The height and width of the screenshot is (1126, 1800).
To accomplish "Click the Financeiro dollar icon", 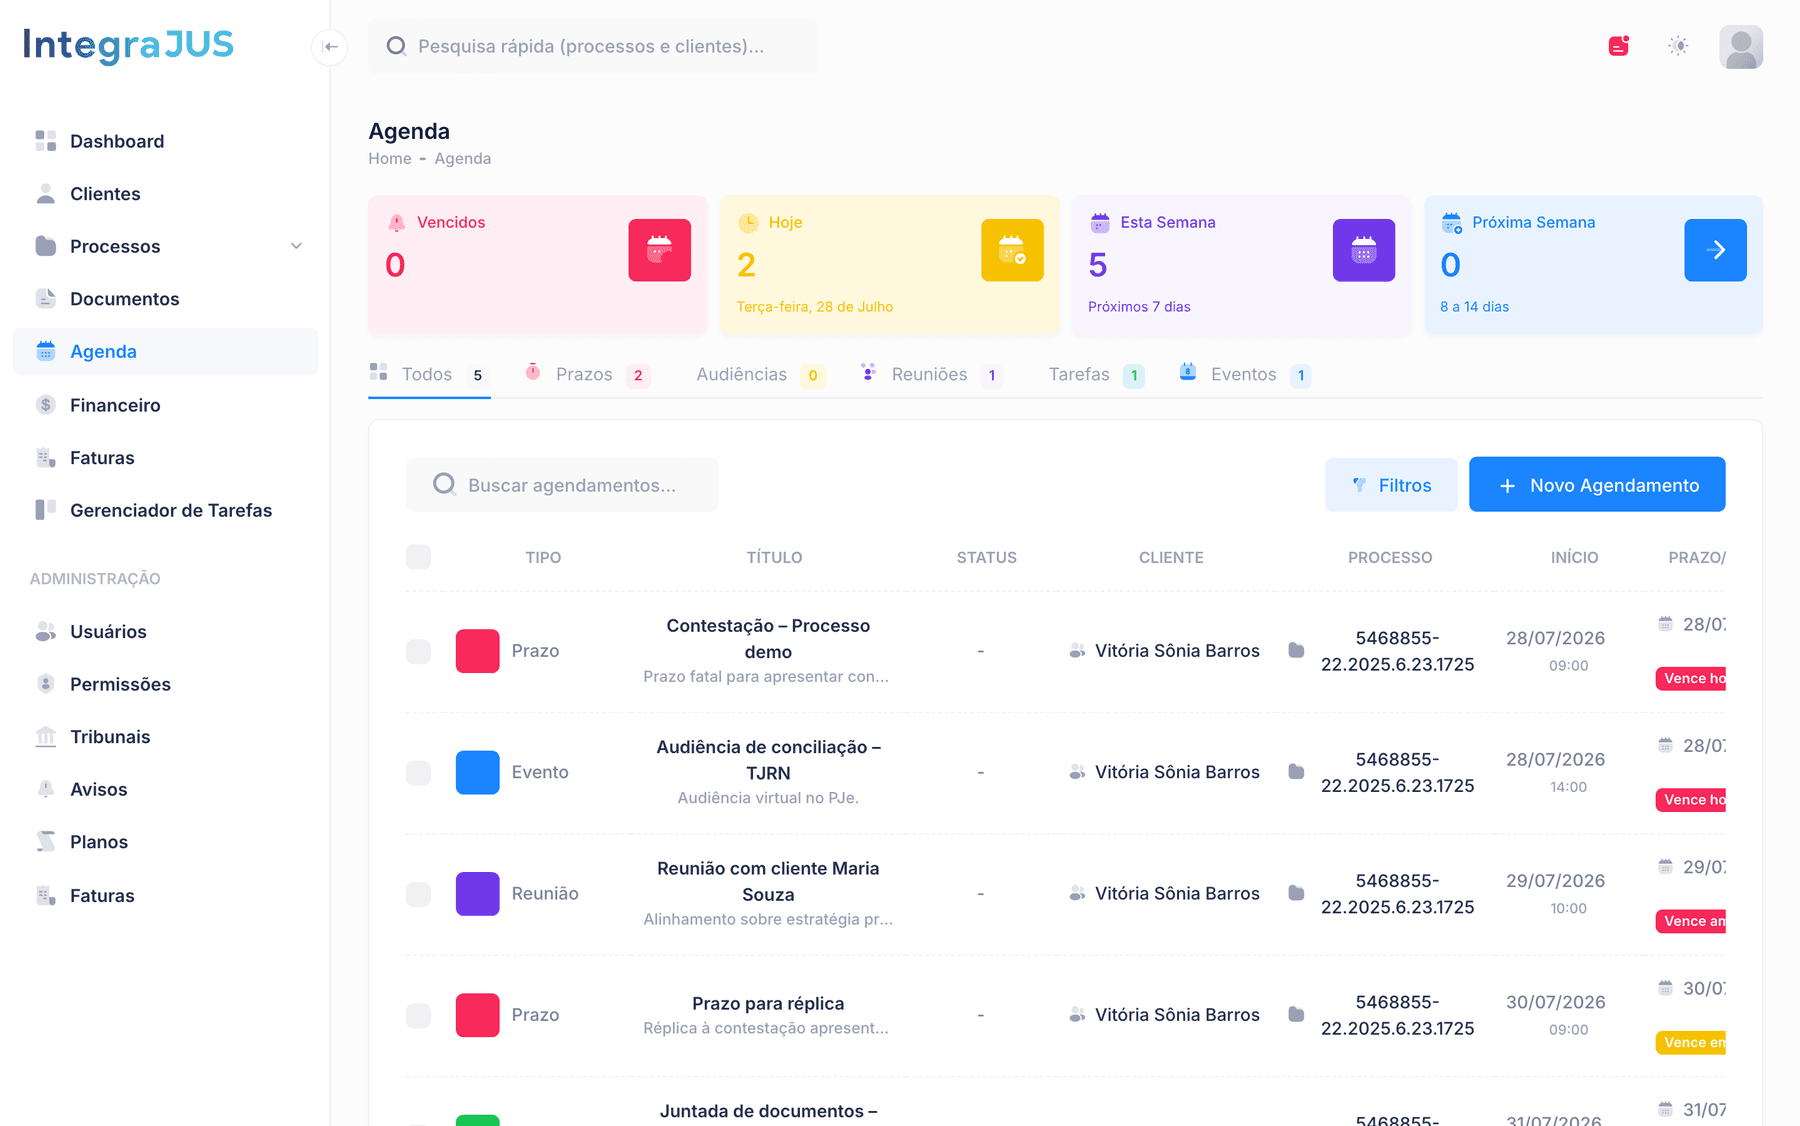I will (x=46, y=405).
